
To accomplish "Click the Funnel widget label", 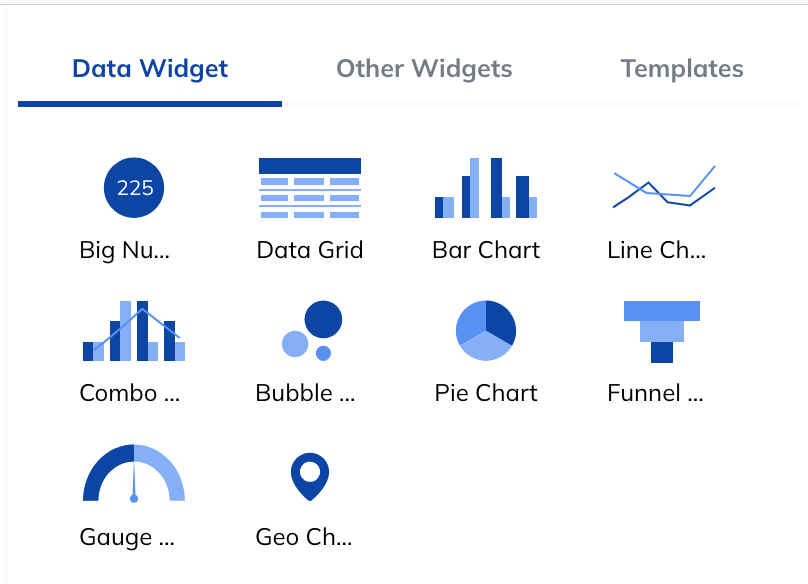I will coord(655,393).
